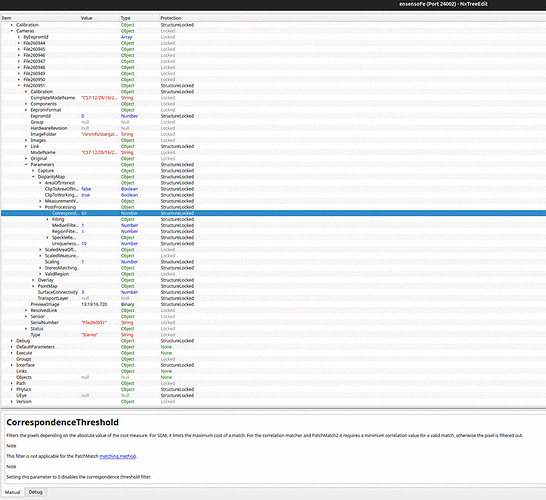Select the Images tree item

(x=38, y=140)
